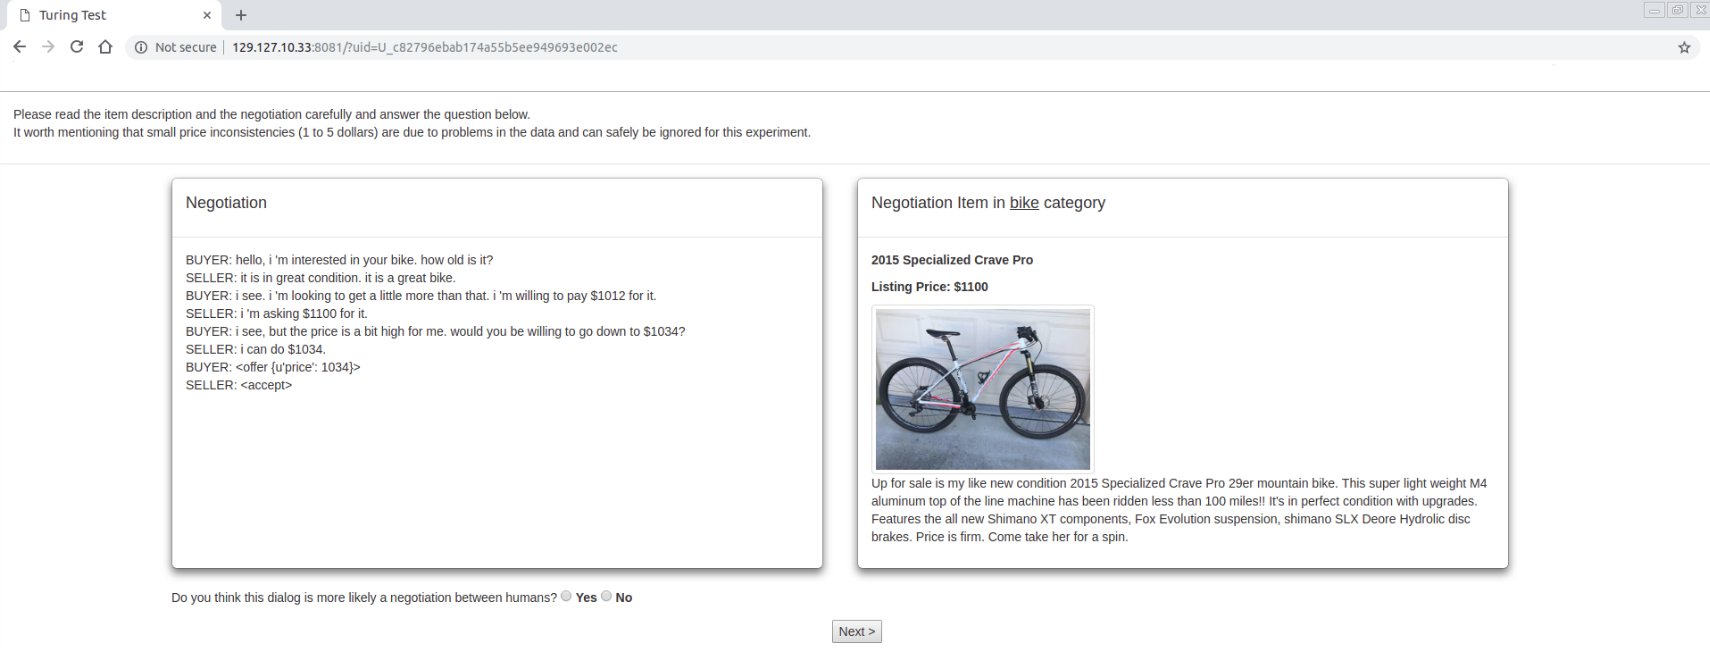Go to the browser home icon

tap(105, 47)
